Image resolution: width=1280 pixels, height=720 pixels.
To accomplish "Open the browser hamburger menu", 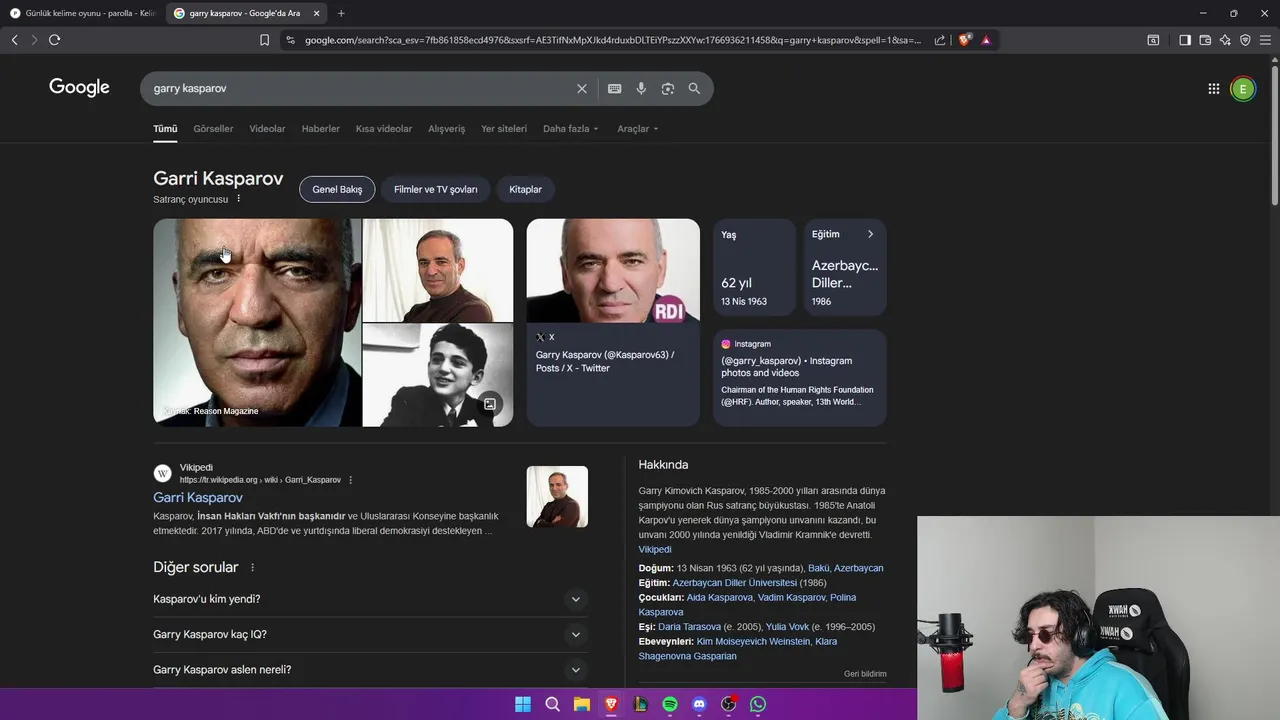I will pyautogui.click(x=1265, y=40).
